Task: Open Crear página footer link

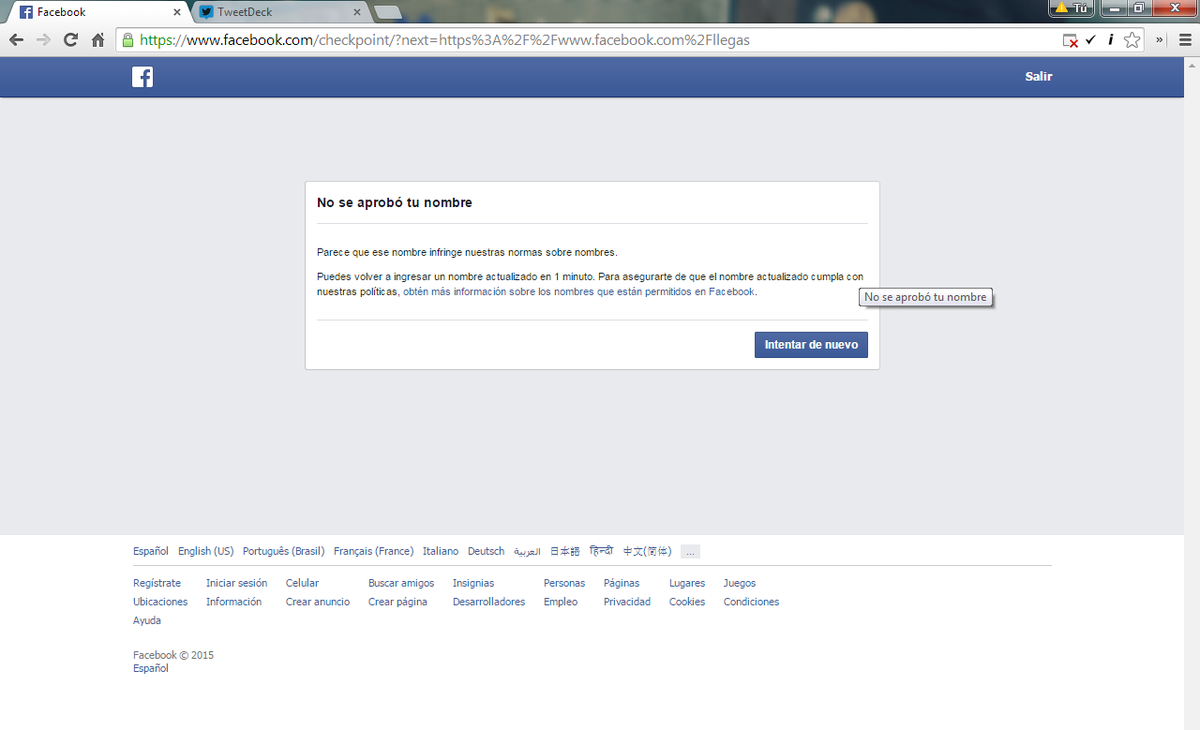Action: tap(398, 602)
